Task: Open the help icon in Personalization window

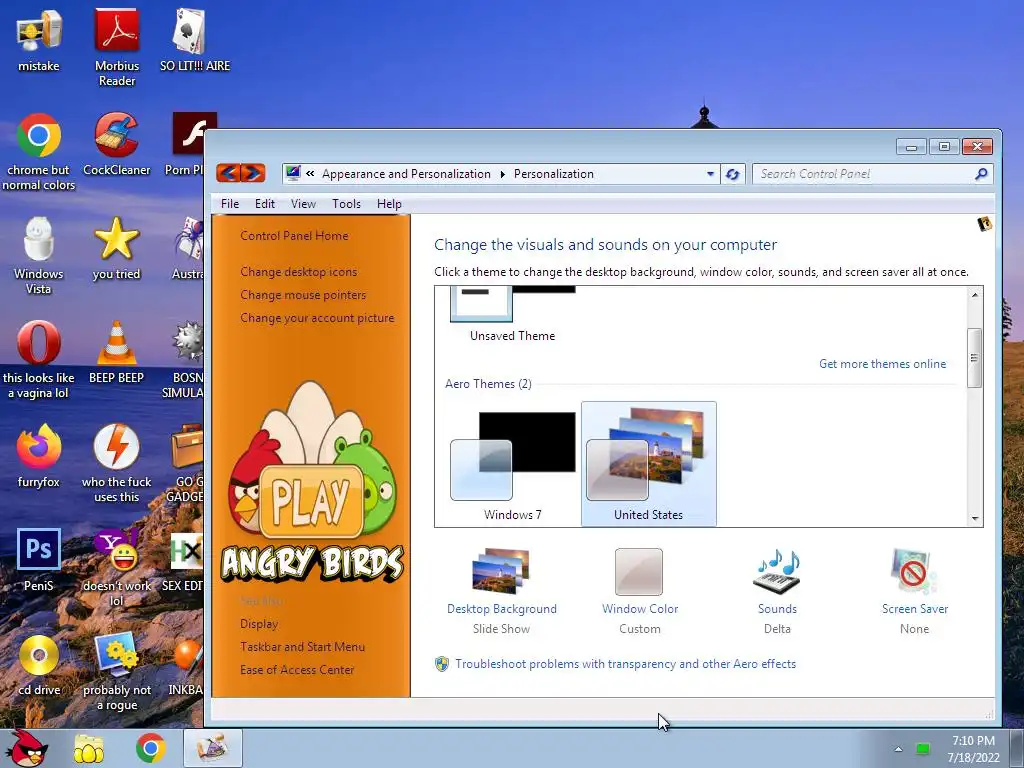Action: coord(985,224)
